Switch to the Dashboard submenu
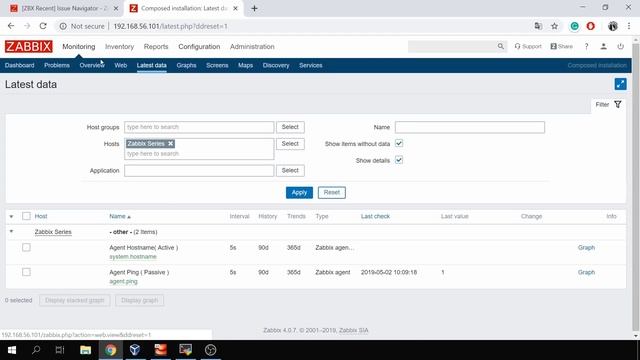 [x=20, y=65]
